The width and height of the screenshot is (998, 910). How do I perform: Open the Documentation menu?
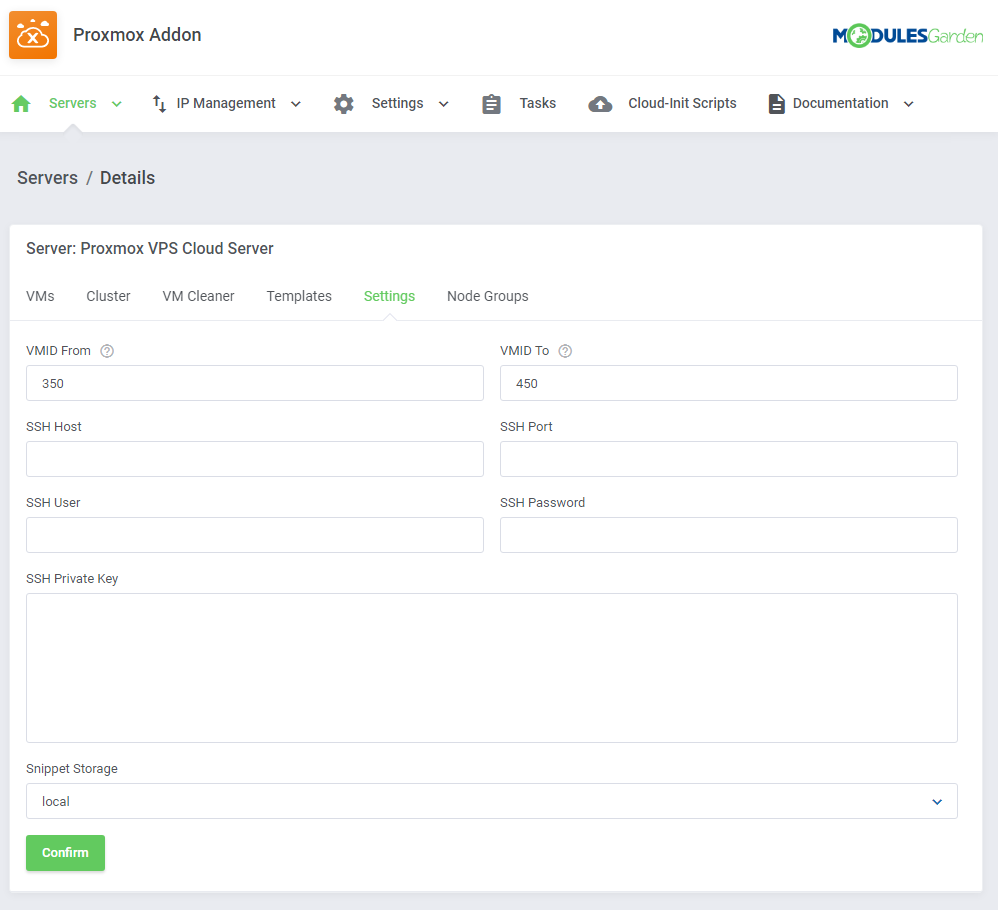point(840,103)
